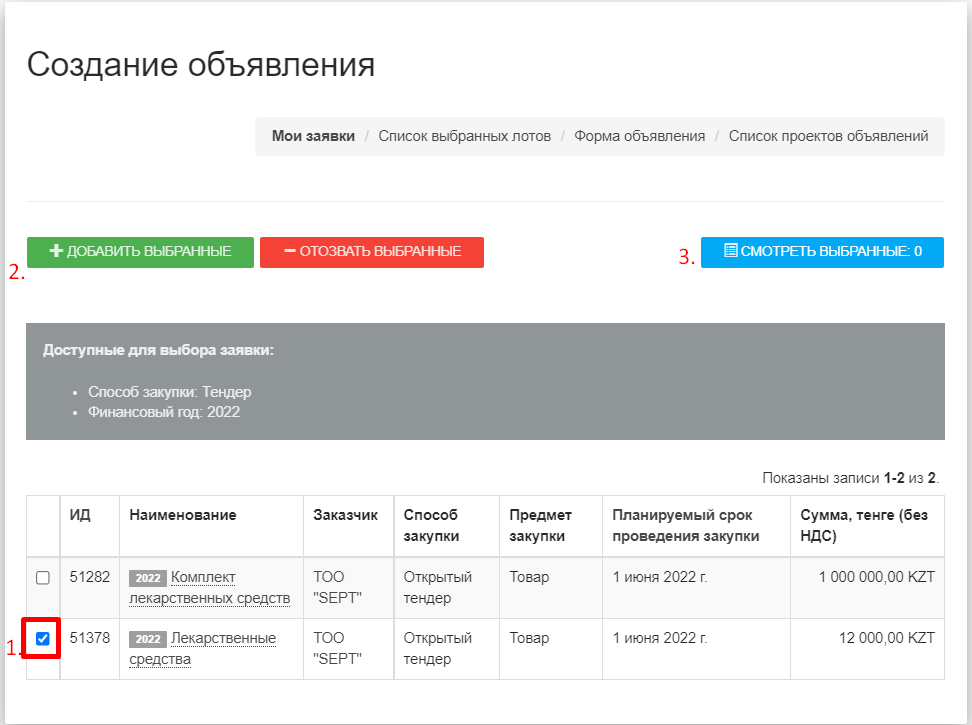This screenshot has width=972, height=725.
Task: Uncheck the checkbox for request 51378
Action: (x=43, y=638)
